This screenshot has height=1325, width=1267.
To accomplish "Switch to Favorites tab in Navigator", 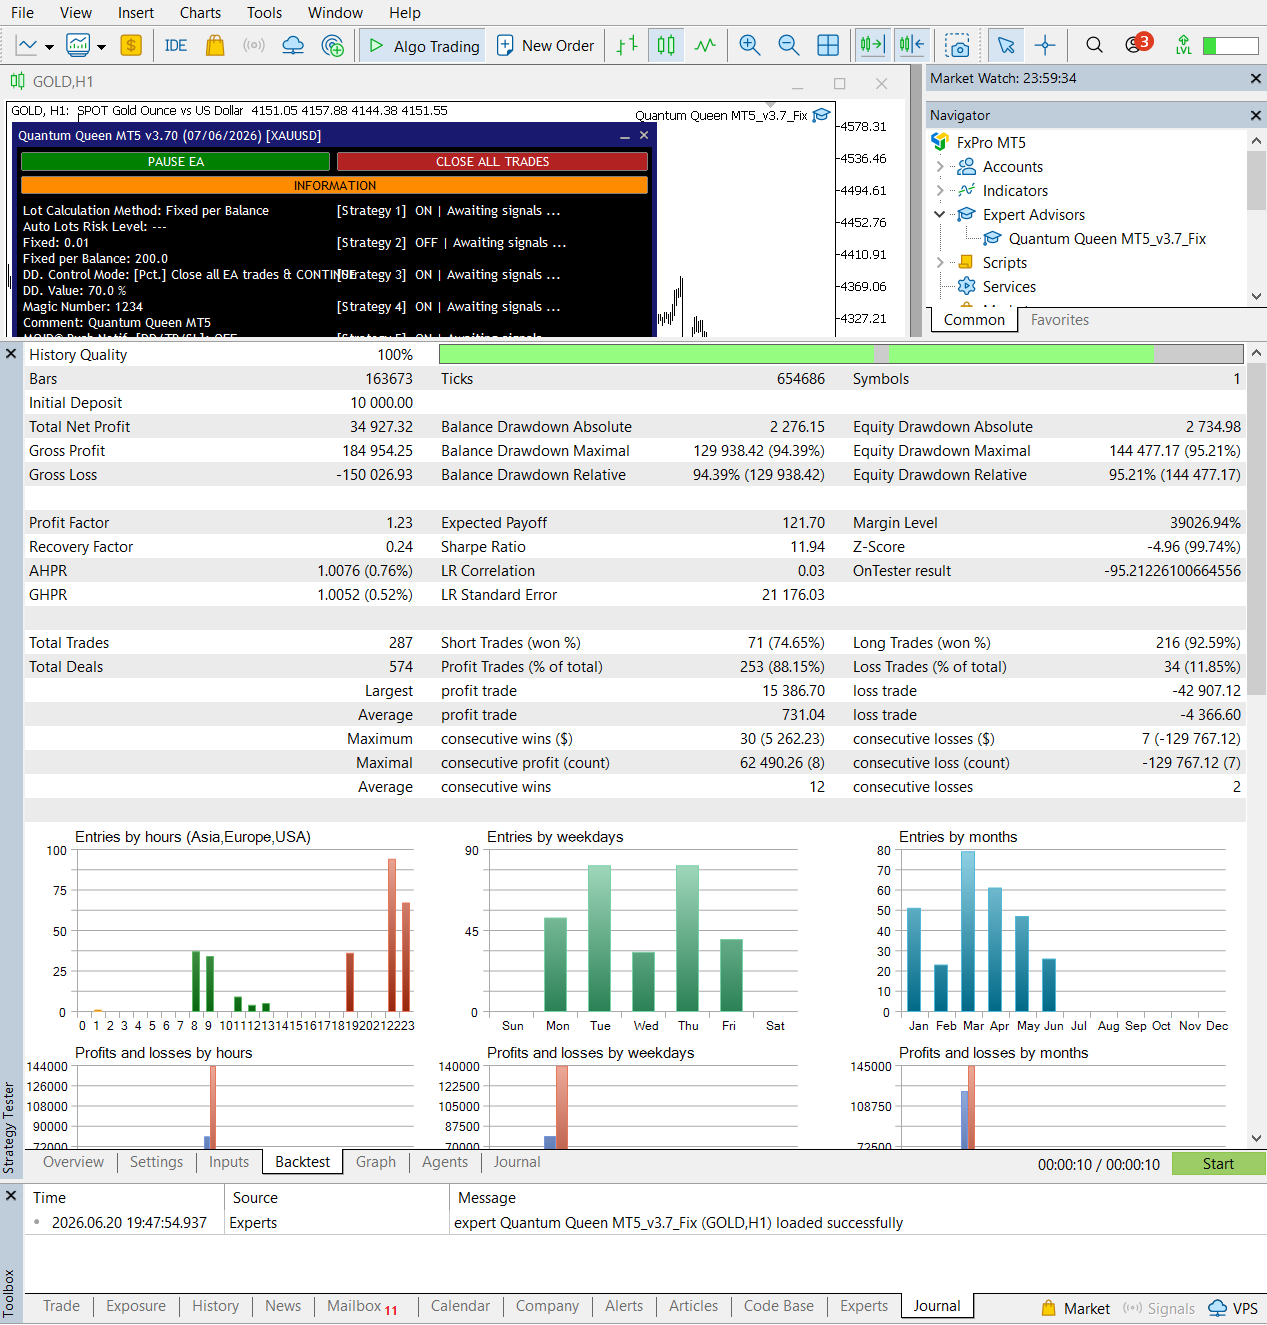I will [x=1060, y=320].
